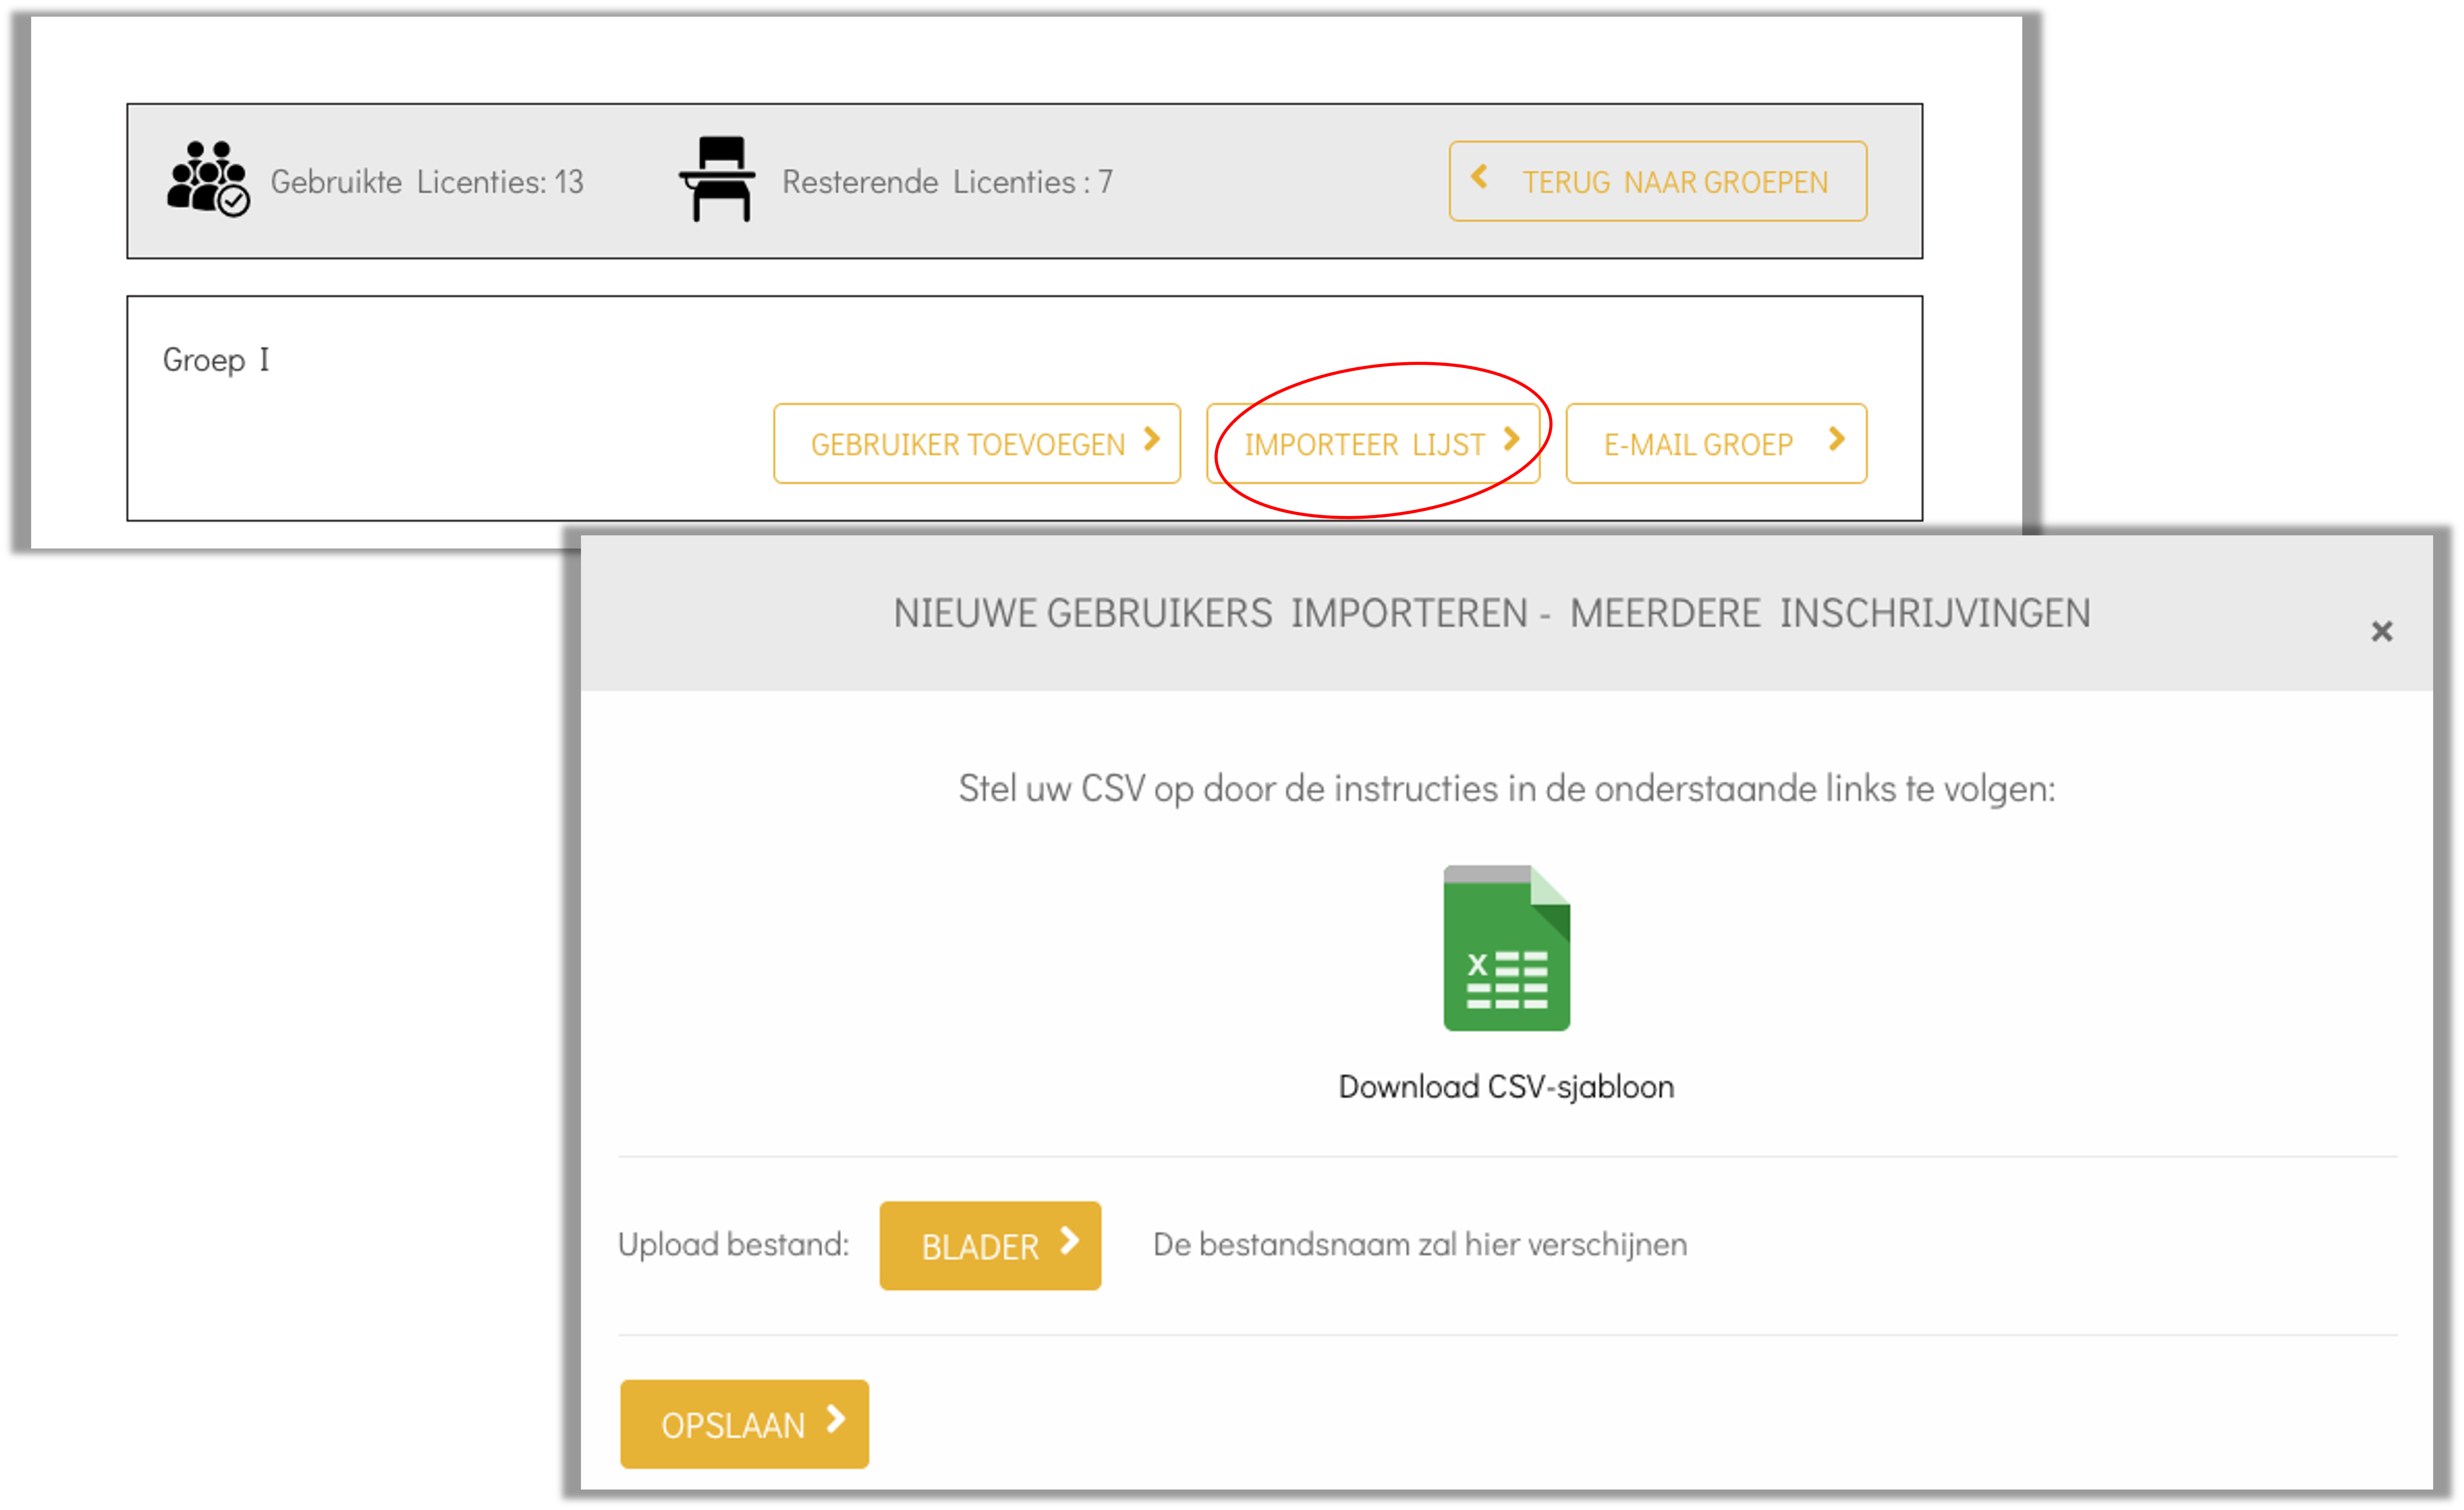Click the Upload bestand label
This screenshot has width=2464, height=1510.
(733, 1245)
